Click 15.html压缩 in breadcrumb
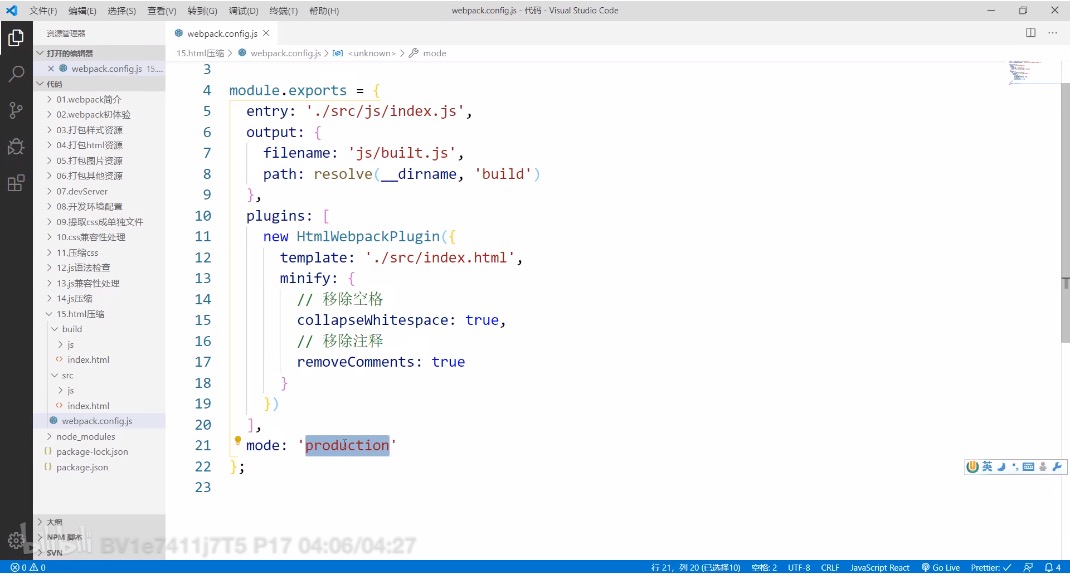 click(200, 53)
